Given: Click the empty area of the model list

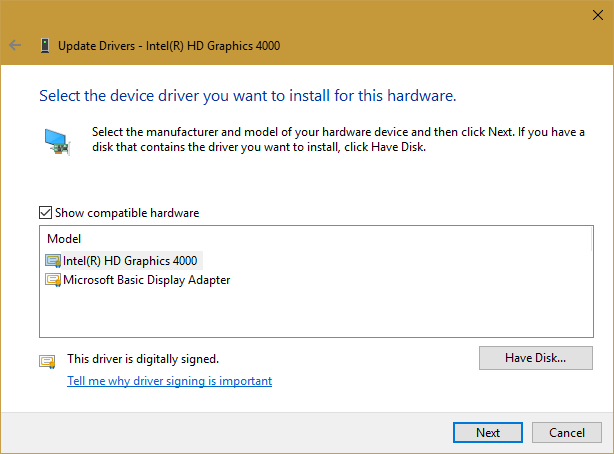Looking at the screenshot, I should point(316,313).
